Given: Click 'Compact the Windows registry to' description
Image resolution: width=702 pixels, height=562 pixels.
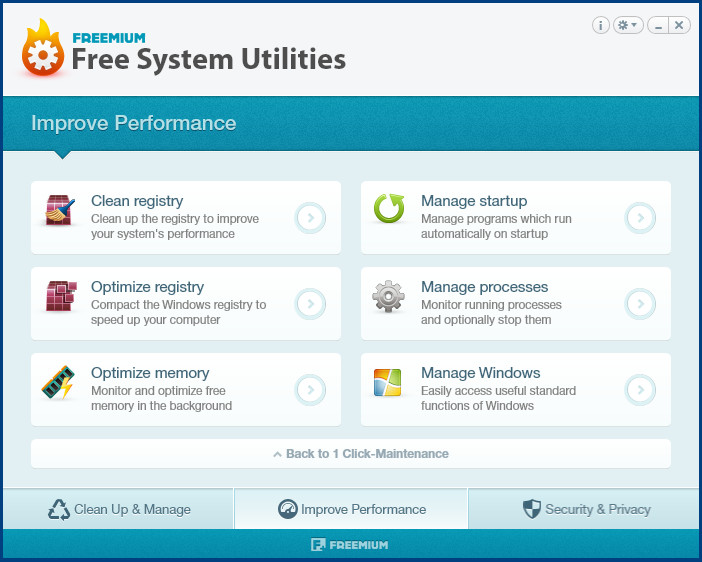Looking at the screenshot, I should click(179, 305).
